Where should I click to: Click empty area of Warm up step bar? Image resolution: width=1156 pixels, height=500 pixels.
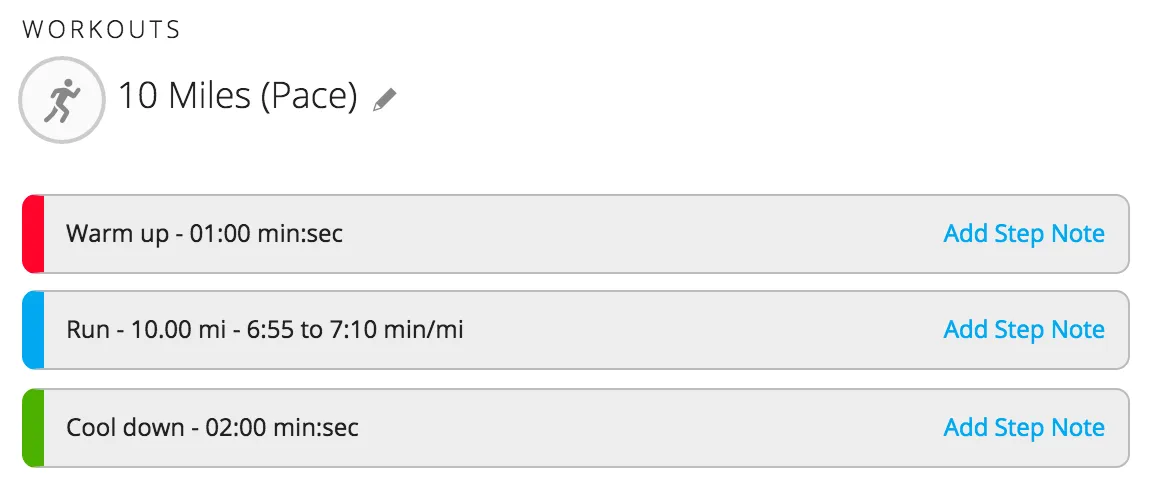pos(641,234)
